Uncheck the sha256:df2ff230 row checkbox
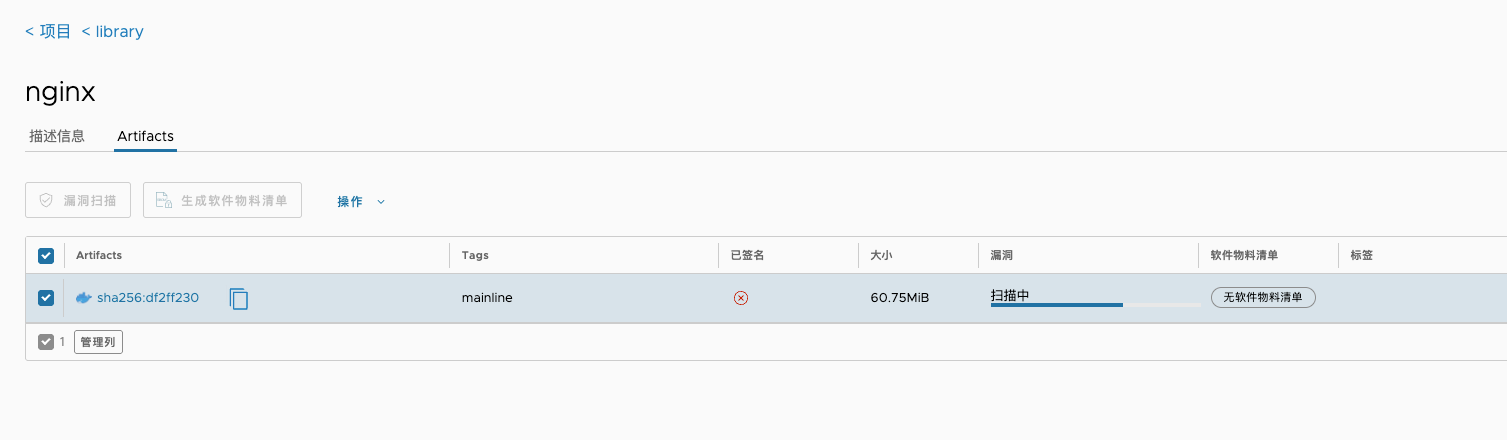 pyautogui.click(x=46, y=298)
